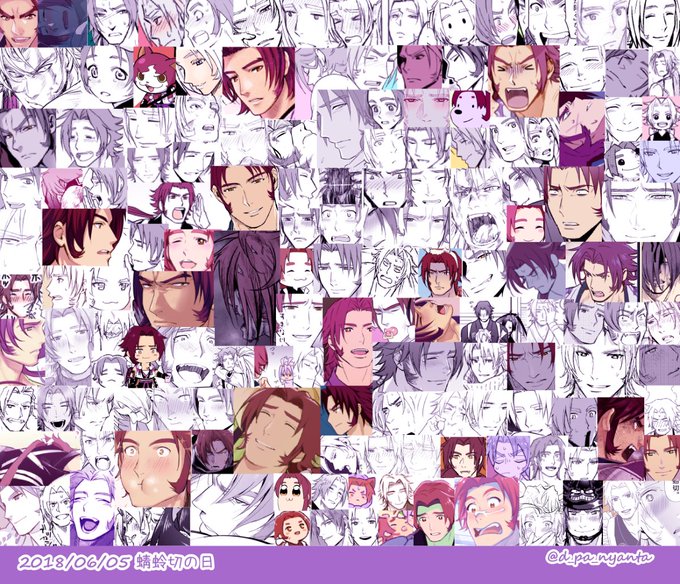
Task: Select the green headband face tile
Action: tap(434, 512)
